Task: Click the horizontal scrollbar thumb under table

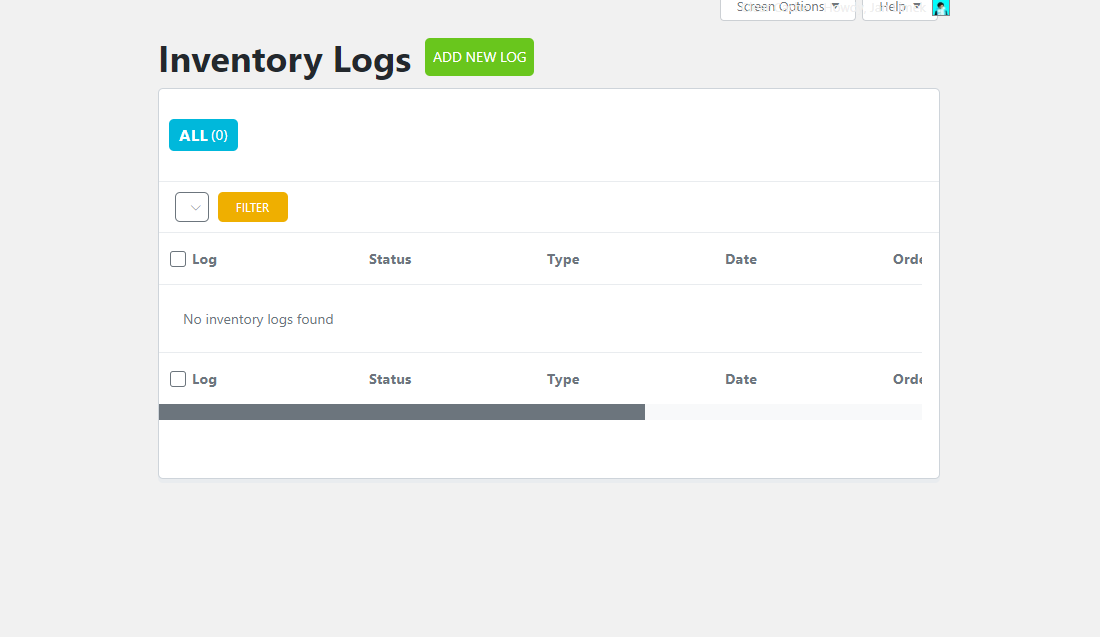Action: click(402, 412)
